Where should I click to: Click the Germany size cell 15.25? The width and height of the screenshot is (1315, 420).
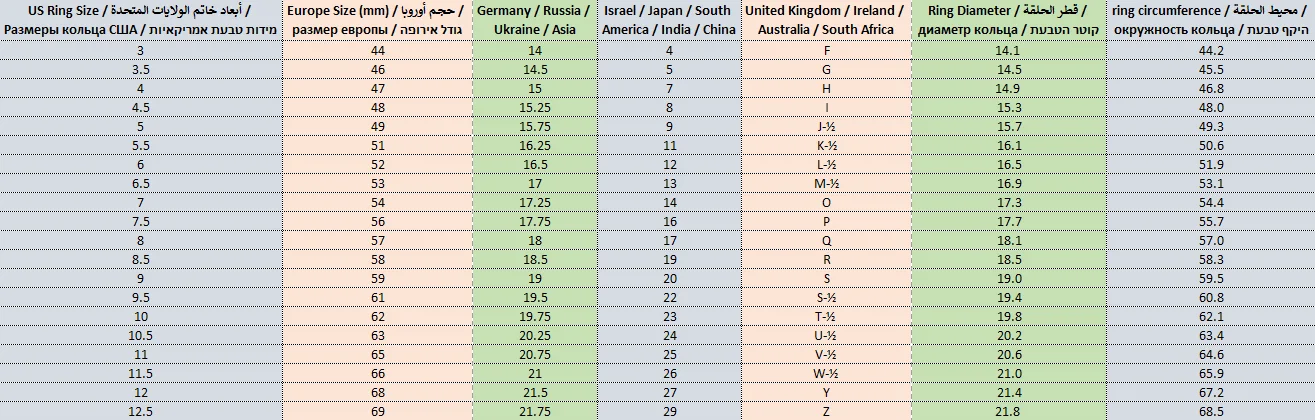[534, 107]
